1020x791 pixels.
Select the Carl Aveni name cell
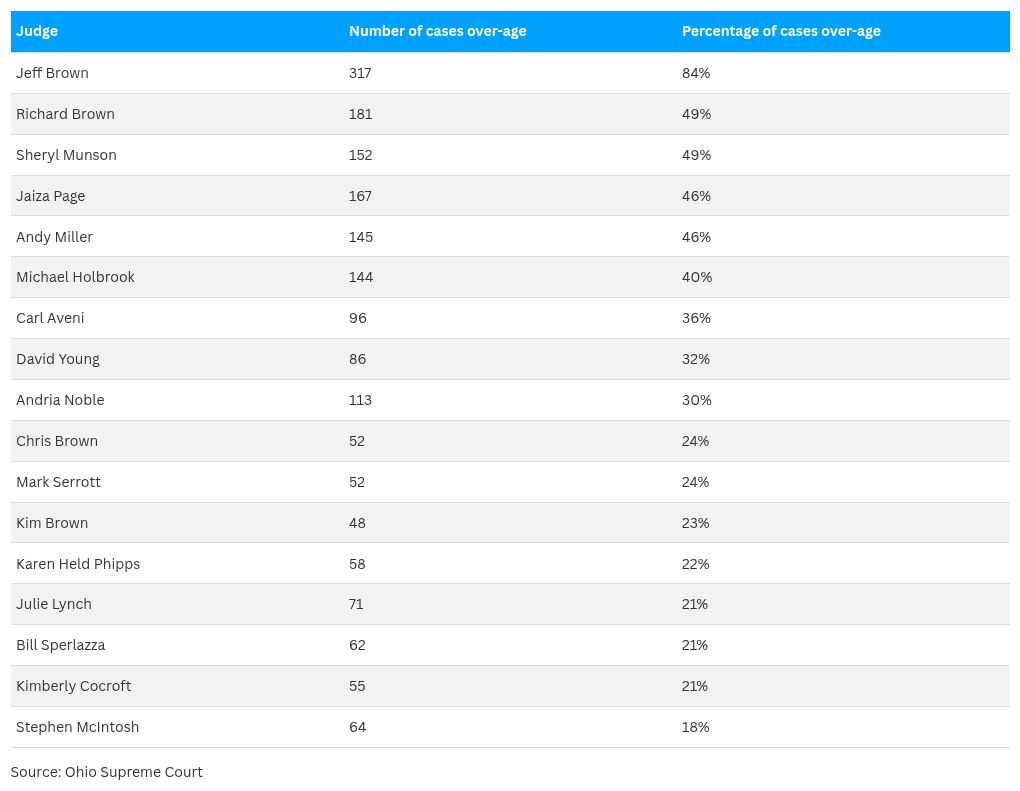tap(50, 318)
